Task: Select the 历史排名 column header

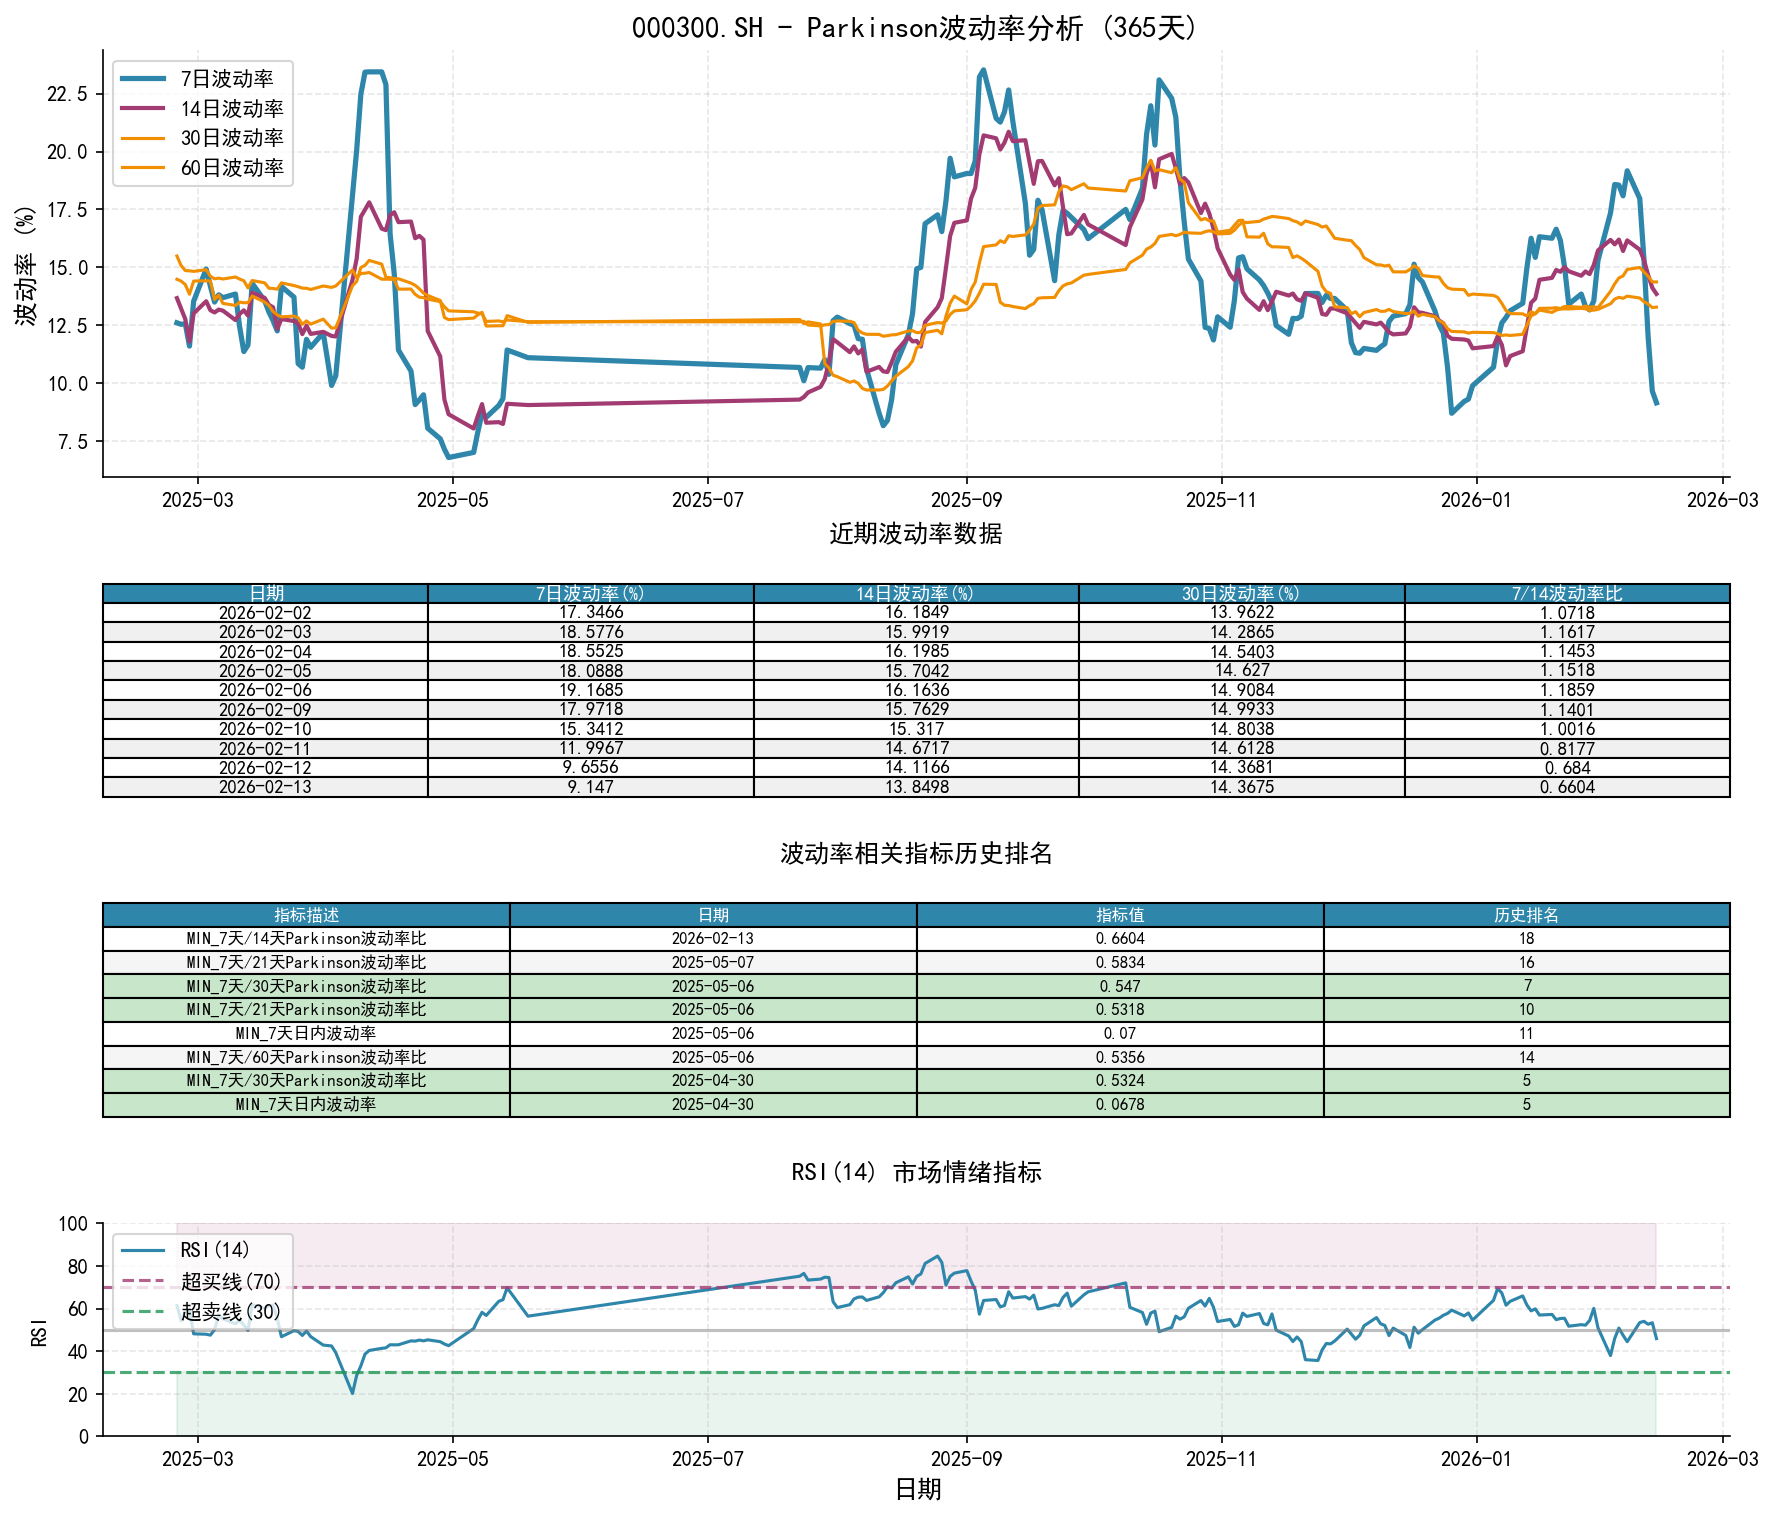Action: click(1526, 915)
